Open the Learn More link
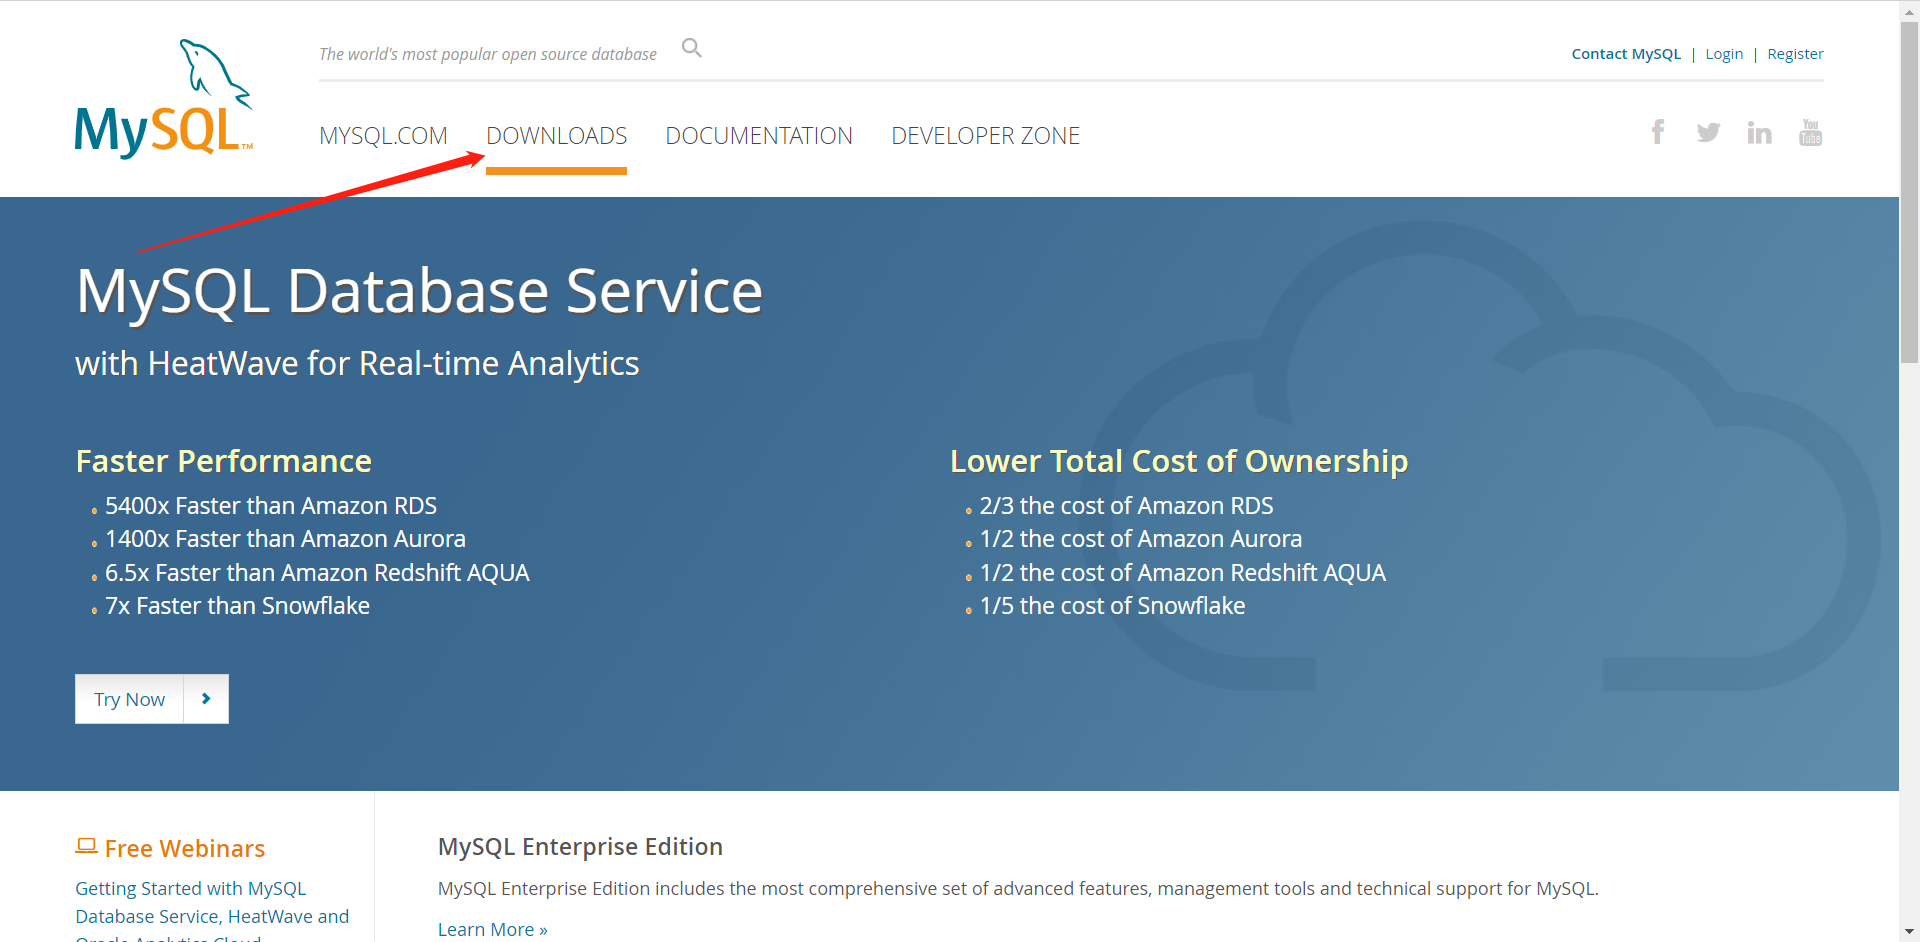Screen dimensions: 1920x942 (493, 930)
